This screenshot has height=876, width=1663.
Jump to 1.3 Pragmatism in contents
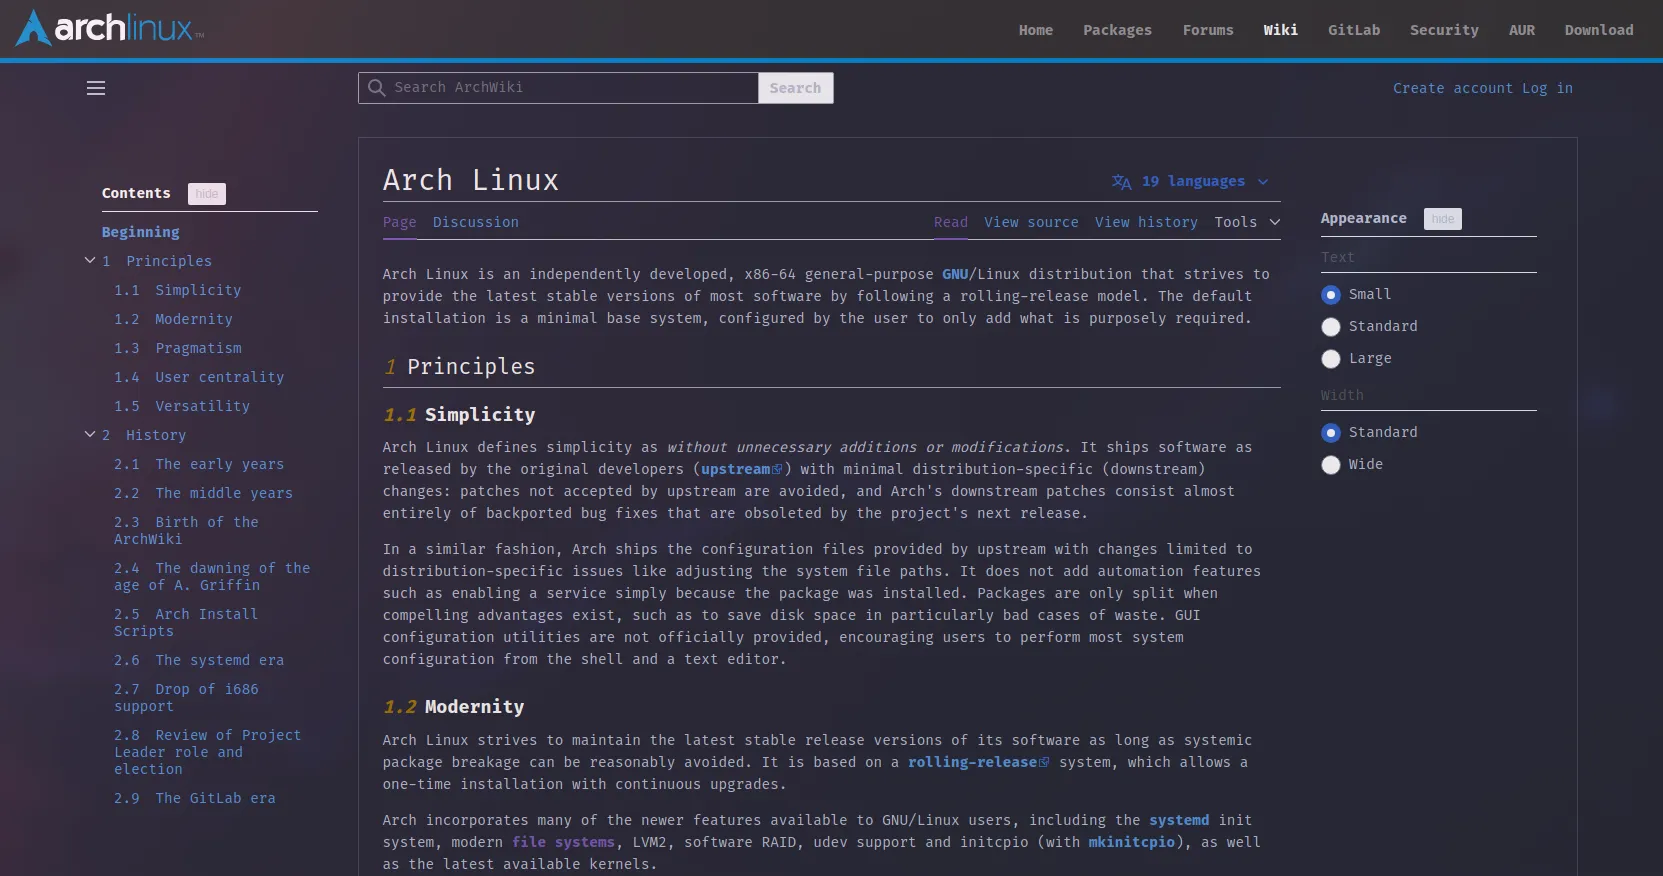point(178,348)
